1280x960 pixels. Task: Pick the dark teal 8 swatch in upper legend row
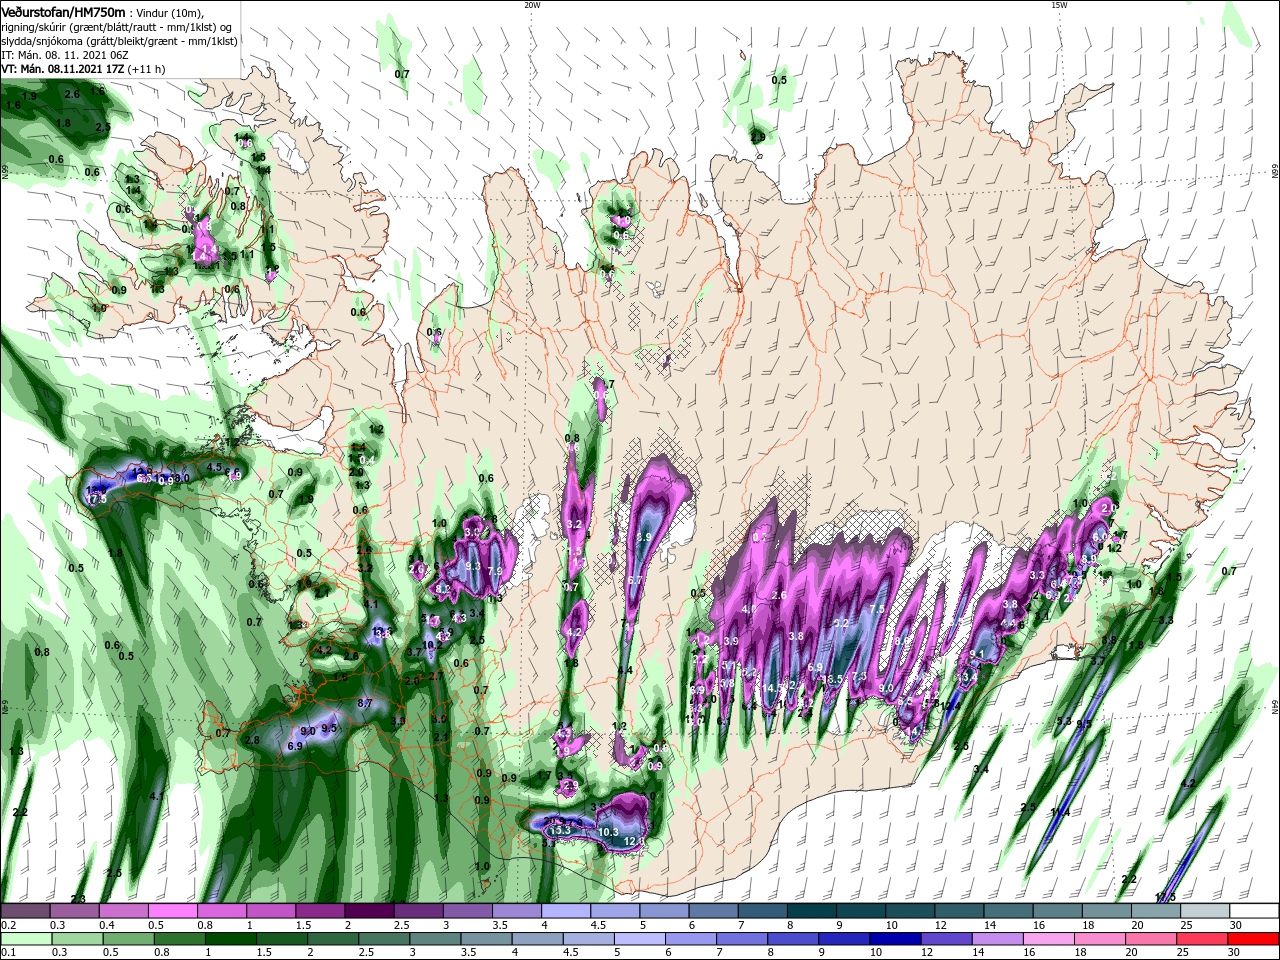pos(812,912)
